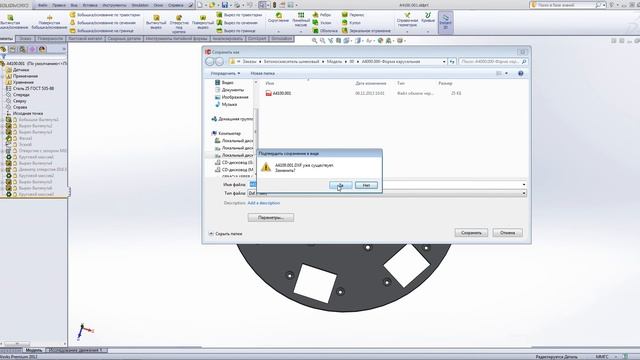Choose Бобышка/основание по сечениям
The height and width of the screenshot is (360, 640).
pos(102,23)
